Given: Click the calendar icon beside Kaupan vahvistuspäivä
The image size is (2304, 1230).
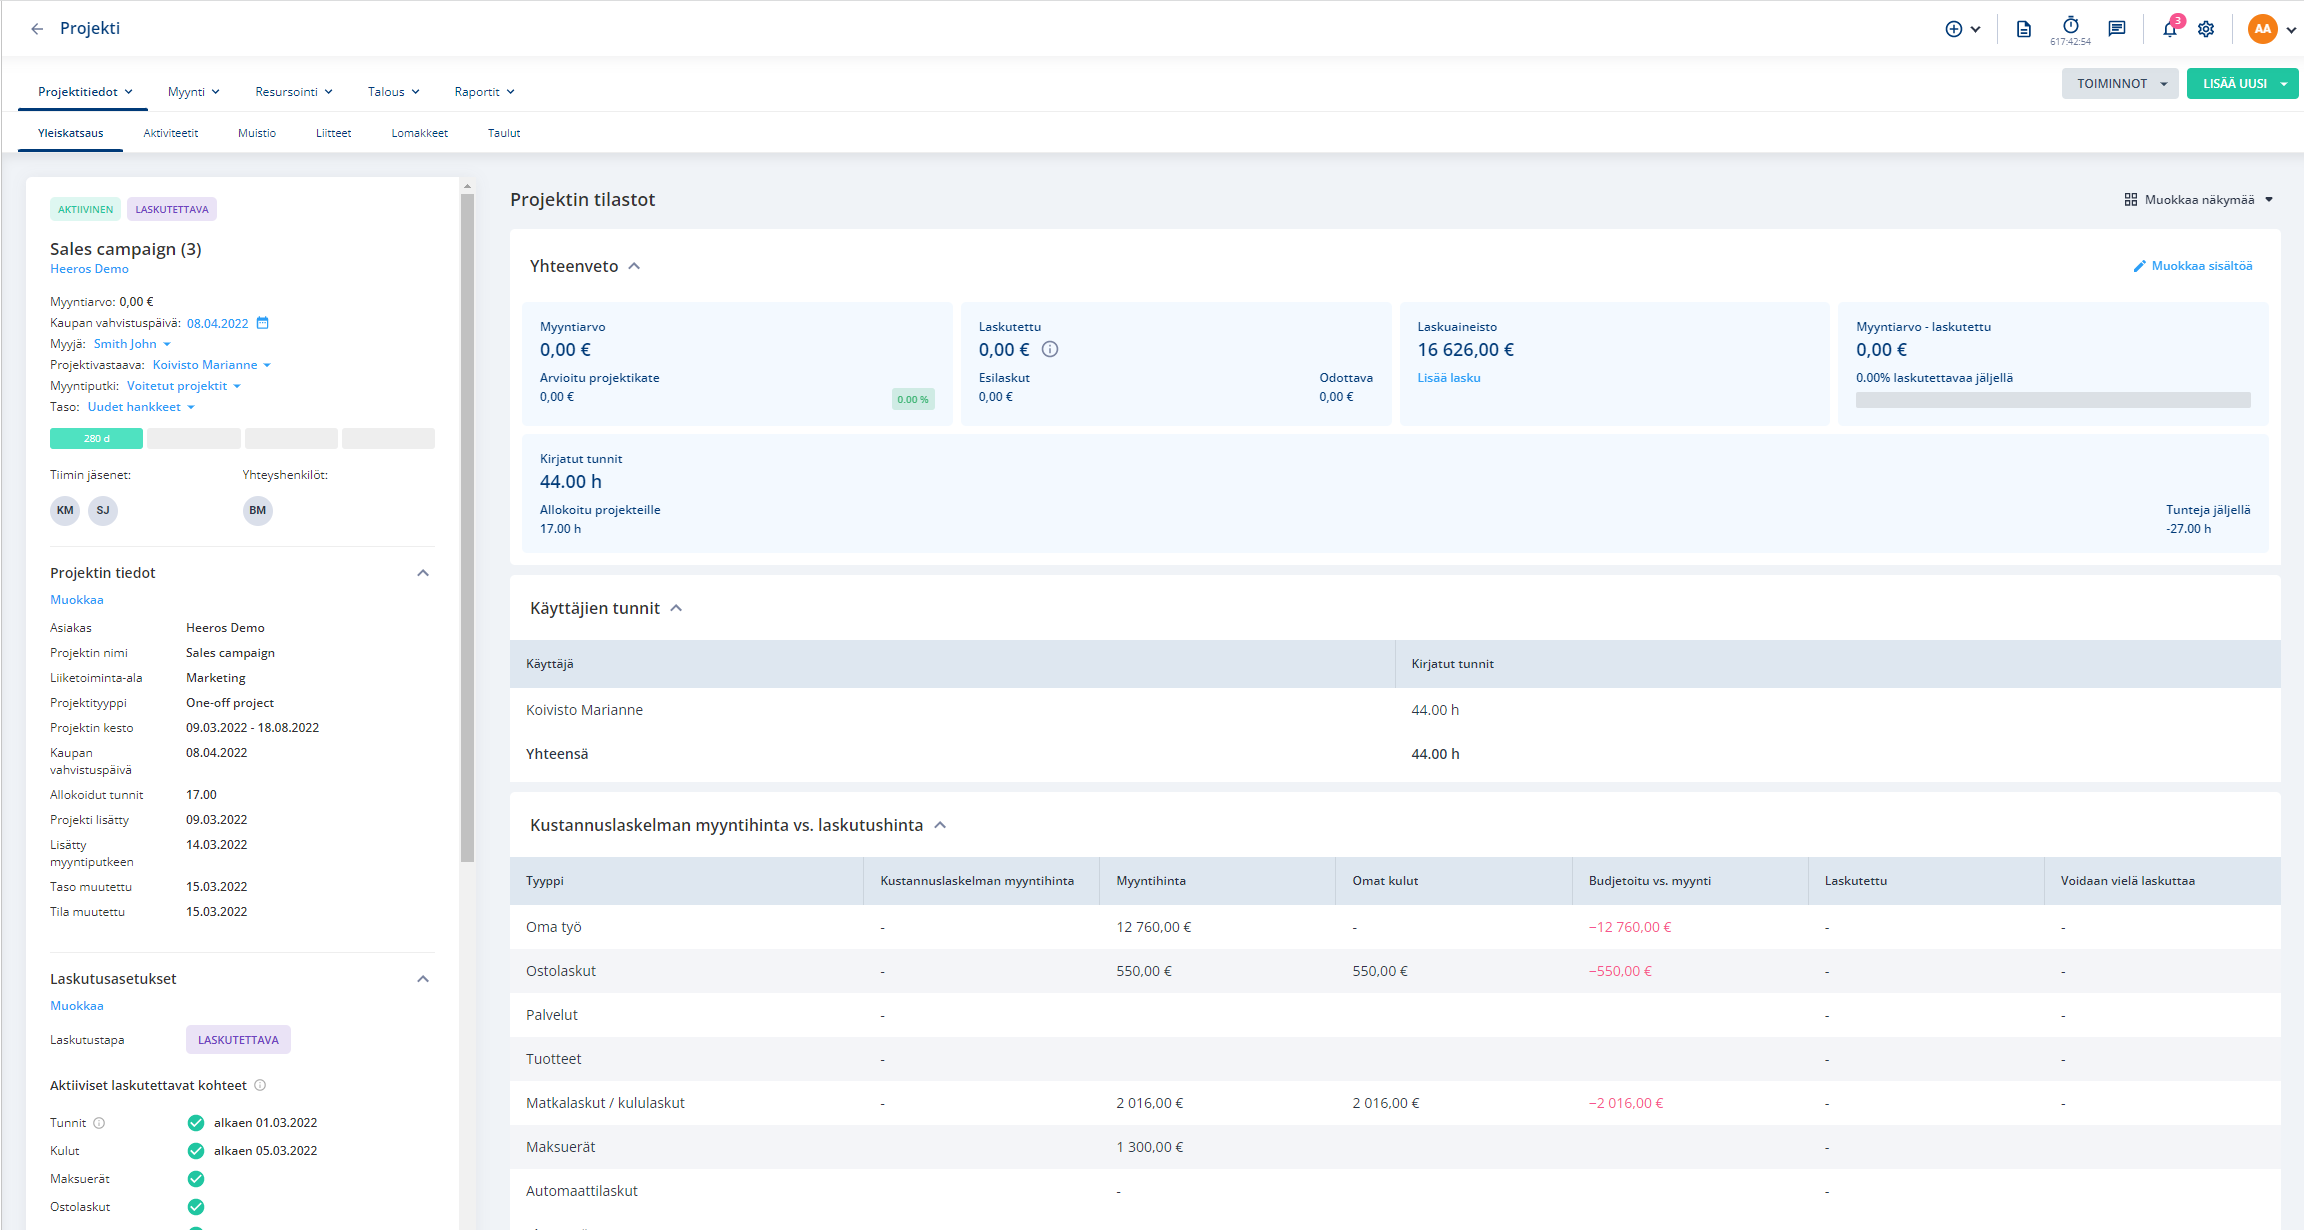Looking at the screenshot, I should (x=262, y=323).
